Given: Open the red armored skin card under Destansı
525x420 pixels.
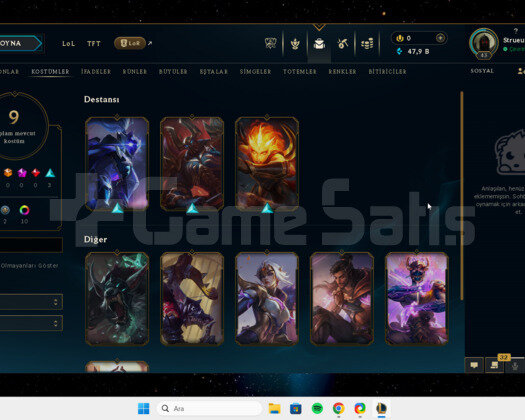Looking at the screenshot, I should point(192,163).
